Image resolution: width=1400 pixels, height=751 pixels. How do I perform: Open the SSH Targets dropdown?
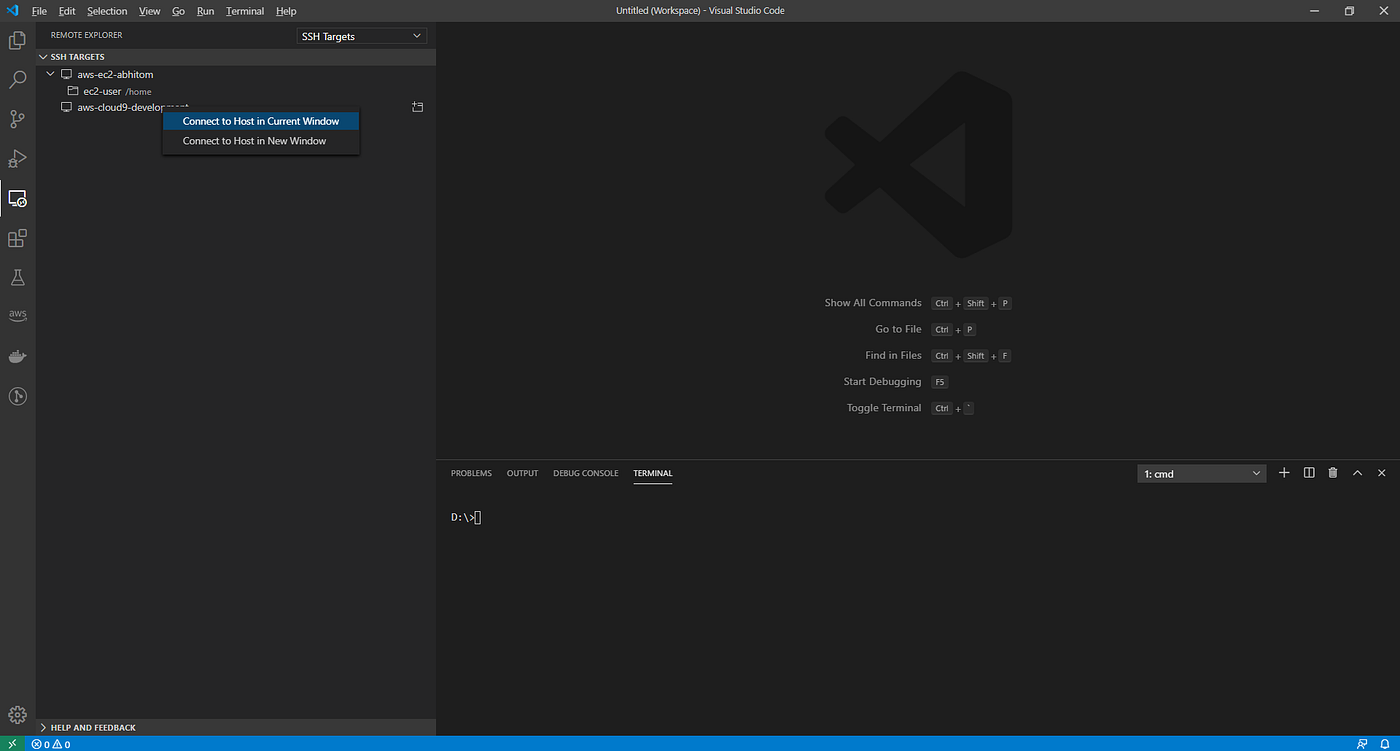click(x=360, y=35)
